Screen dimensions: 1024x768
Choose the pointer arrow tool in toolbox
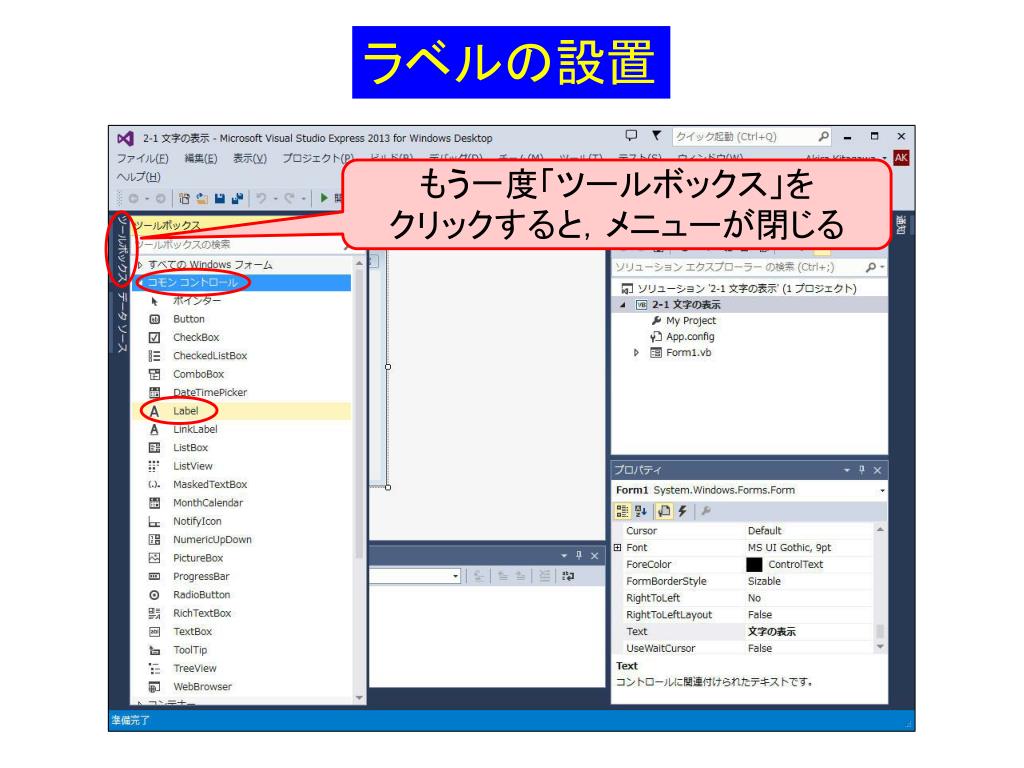(155, 301)
